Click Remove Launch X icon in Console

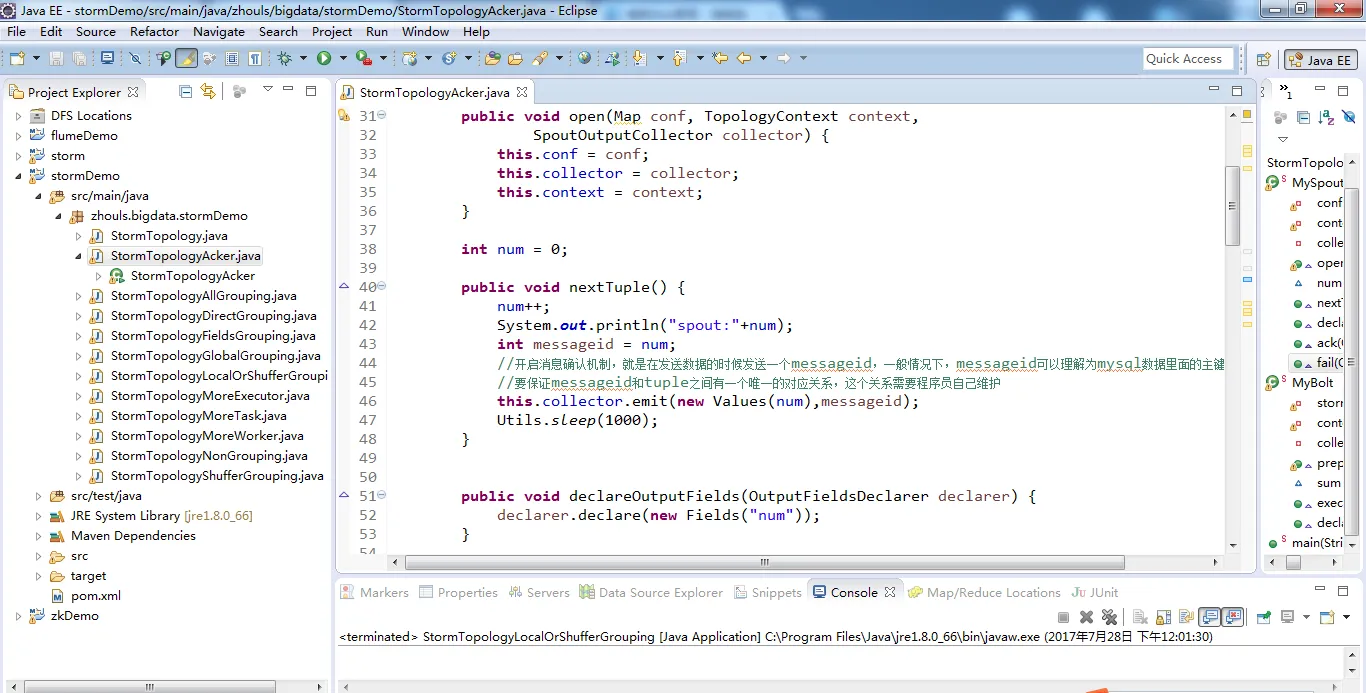click(1086, 617)
